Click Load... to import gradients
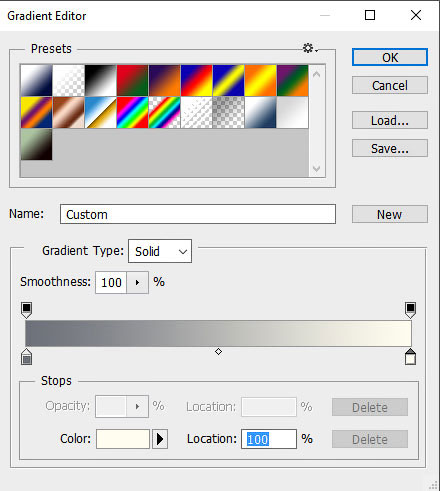The height and width of the screenshot is (491, 440). pyautogui.click(x=390, y=120)
